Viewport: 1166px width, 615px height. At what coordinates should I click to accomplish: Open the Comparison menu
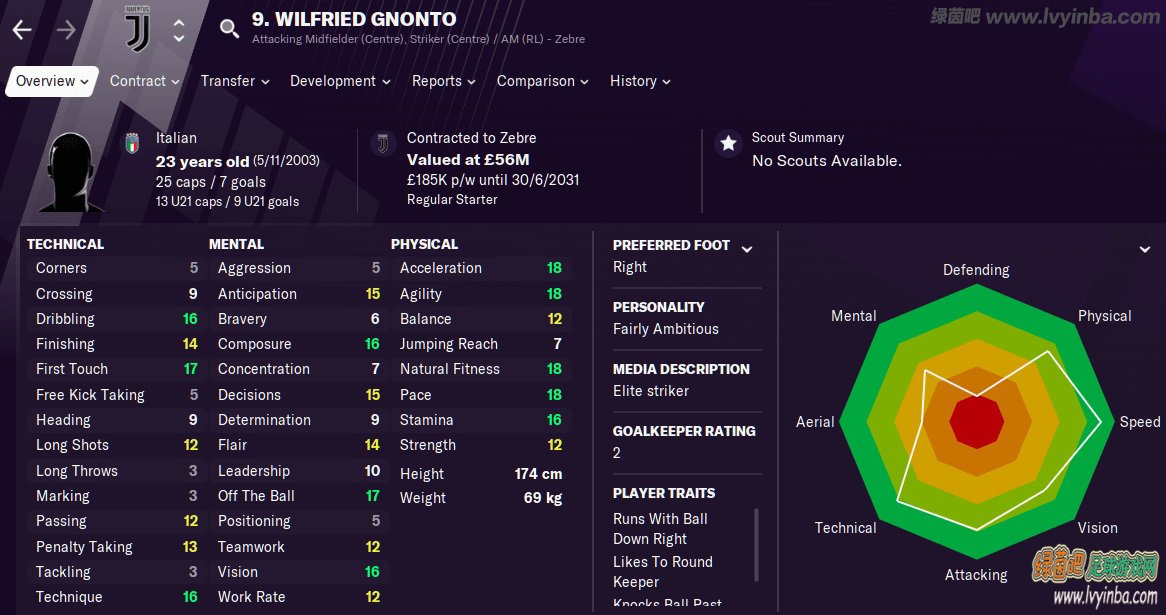pos(542,81)
